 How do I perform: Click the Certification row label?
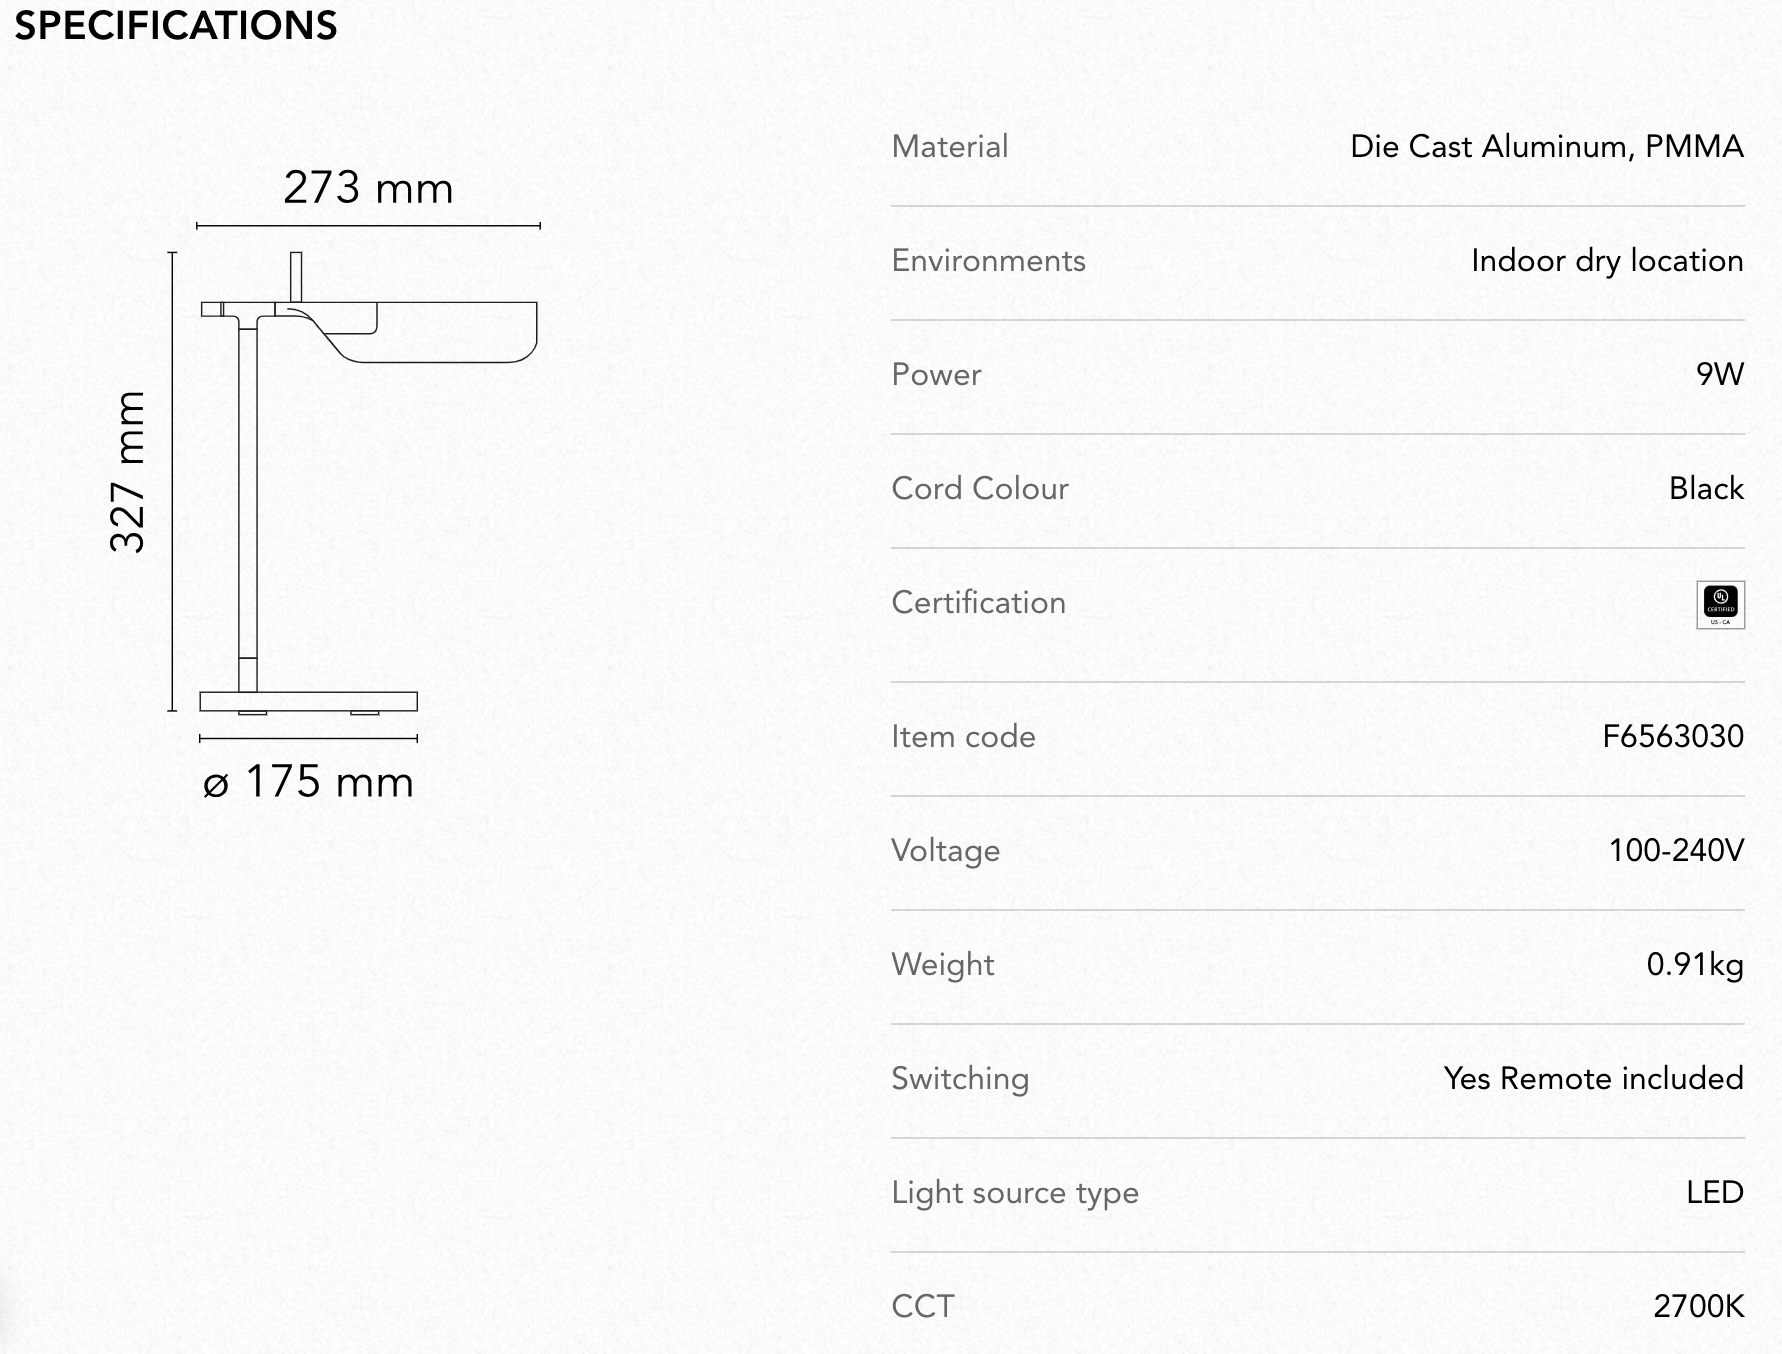pyautogui.click(x=978, y=603)
